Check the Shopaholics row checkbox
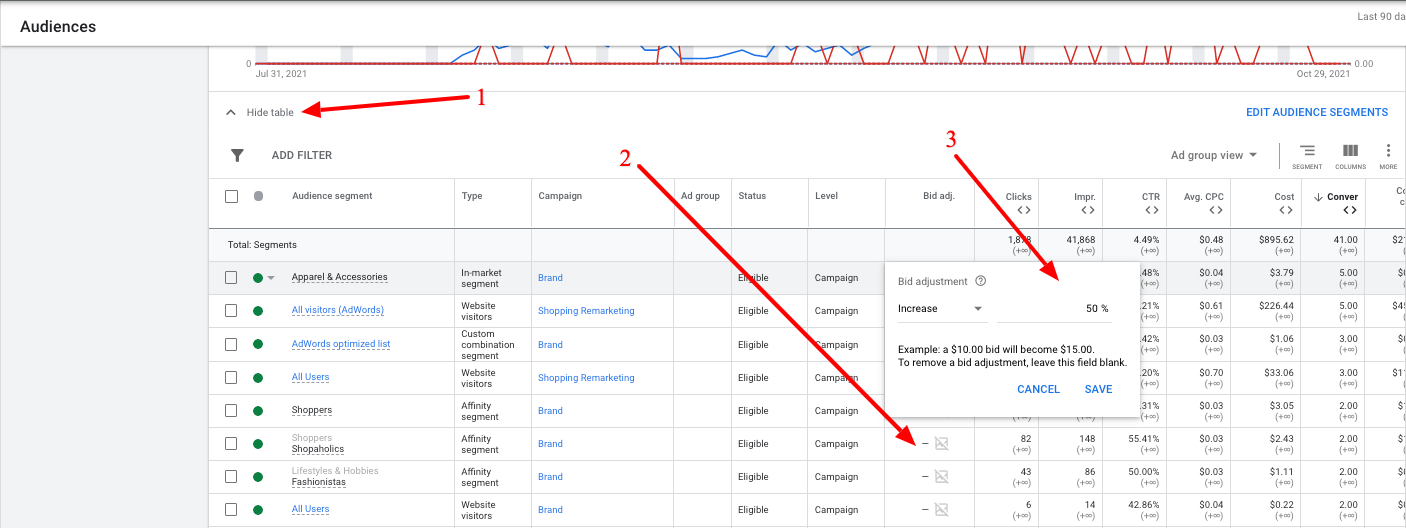This screenshot has width=1406, height=528. click(x=231, y=443)
